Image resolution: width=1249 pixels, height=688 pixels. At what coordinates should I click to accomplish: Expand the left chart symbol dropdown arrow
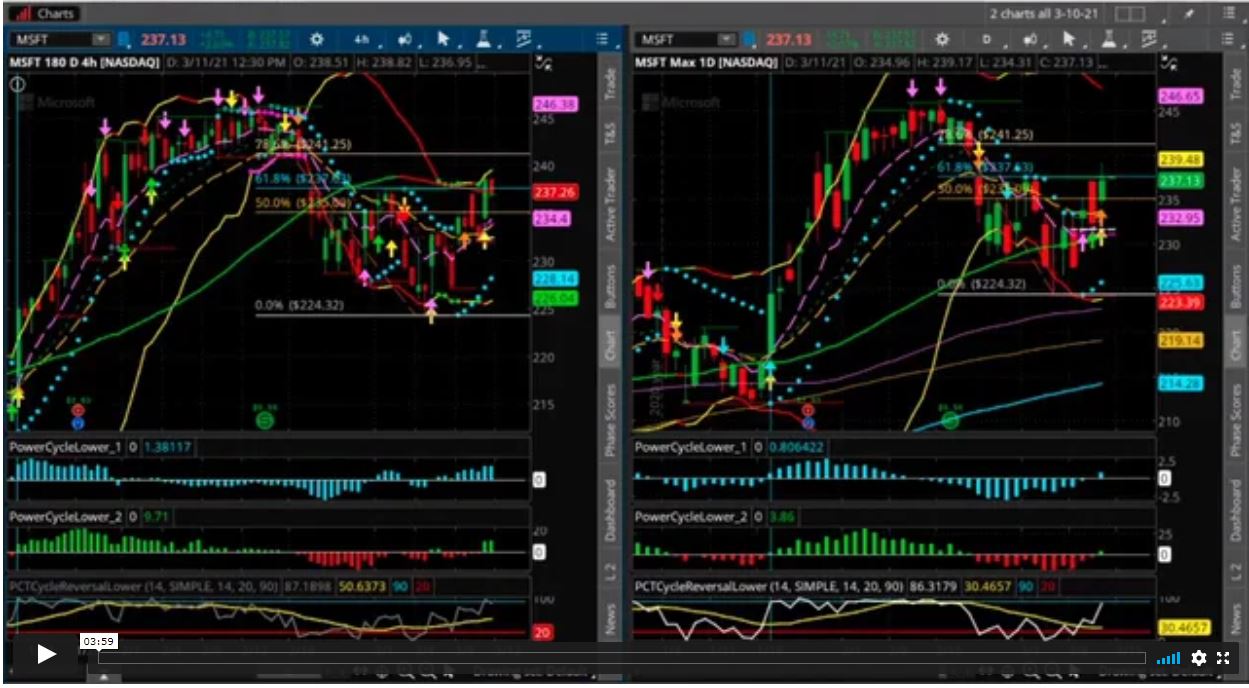[x=101, y=39]
